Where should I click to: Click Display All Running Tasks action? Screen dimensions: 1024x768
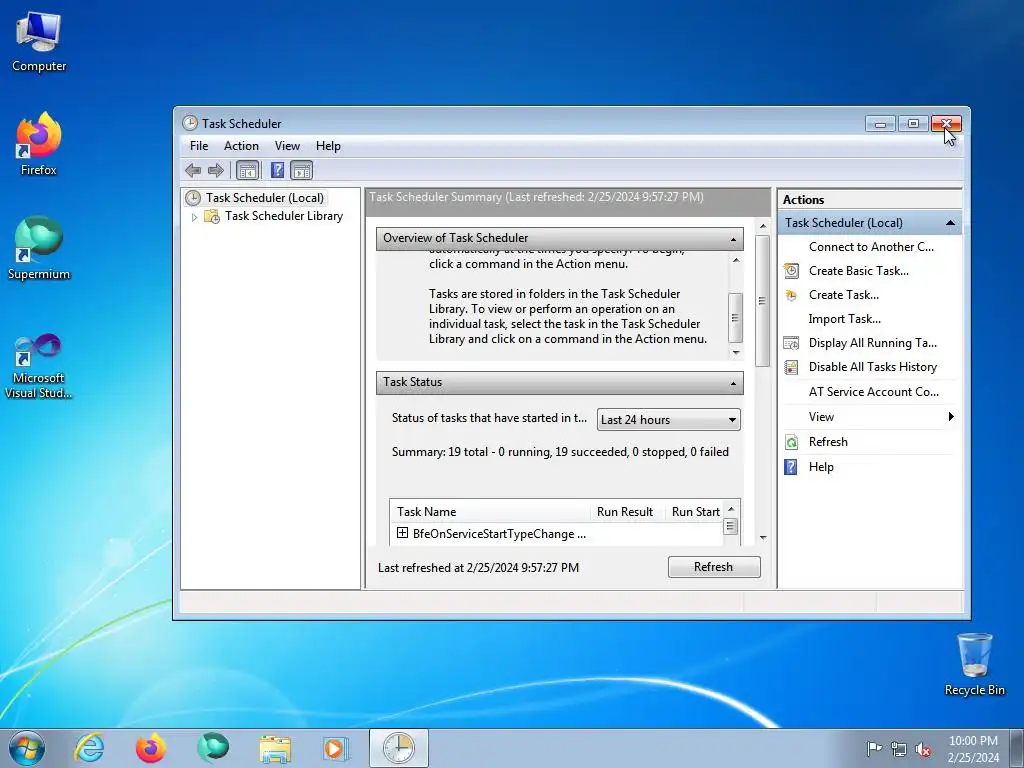872,343
